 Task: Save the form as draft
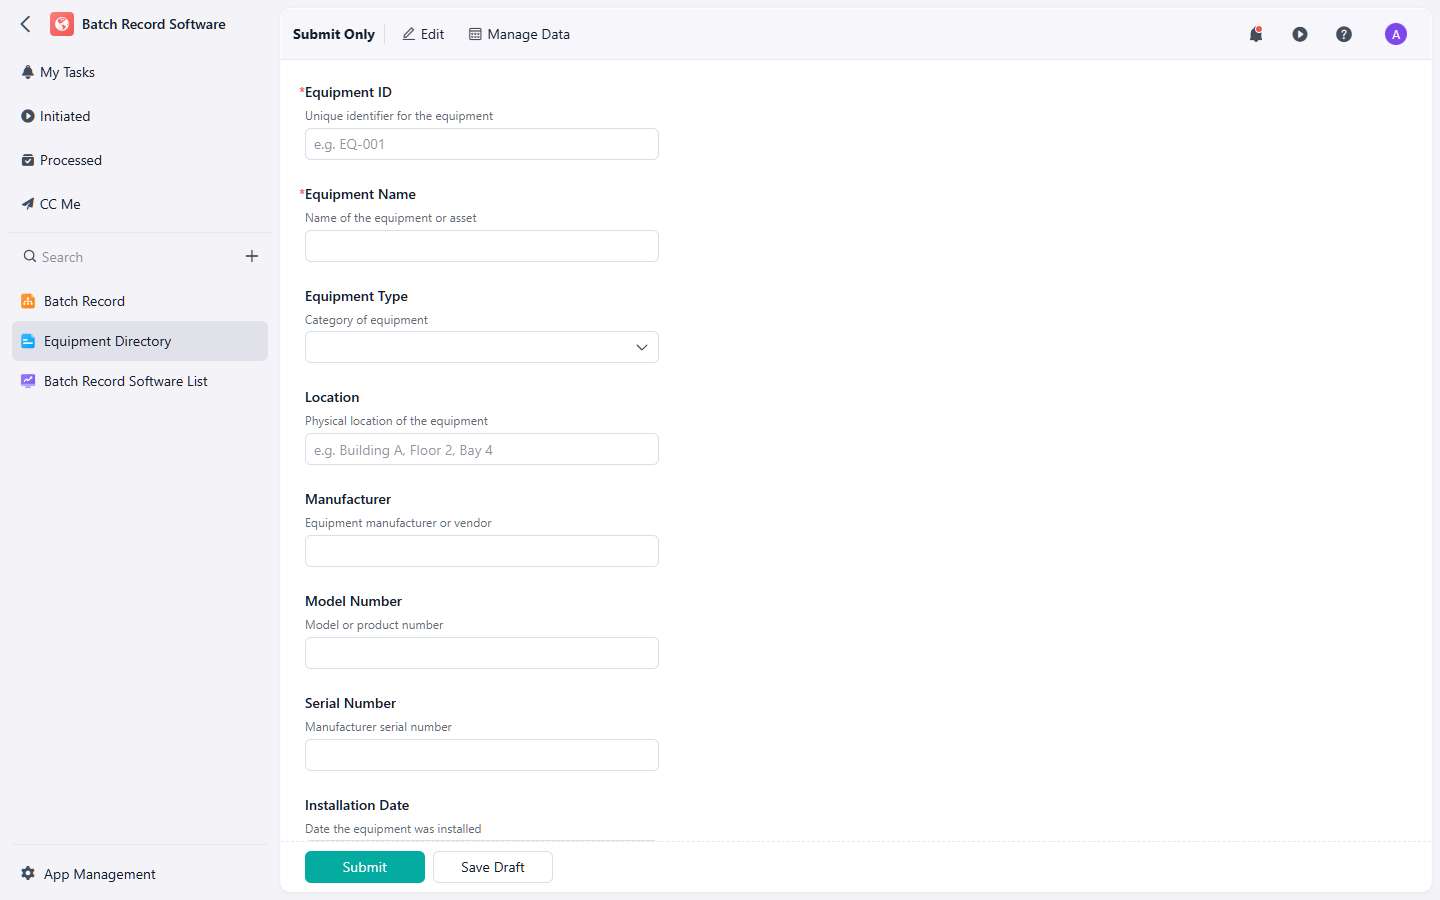point(493,867)
